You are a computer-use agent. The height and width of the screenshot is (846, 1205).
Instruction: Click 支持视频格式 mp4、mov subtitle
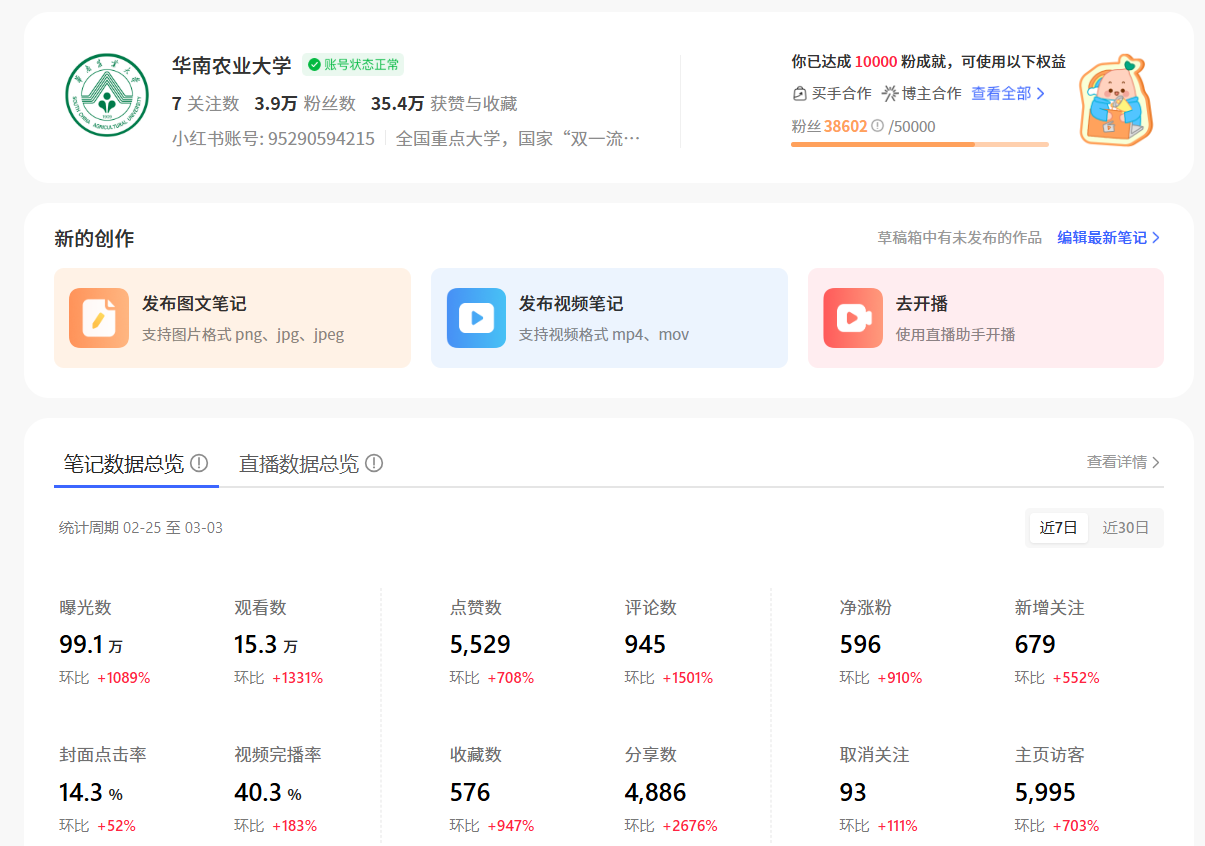pos(604,335)
